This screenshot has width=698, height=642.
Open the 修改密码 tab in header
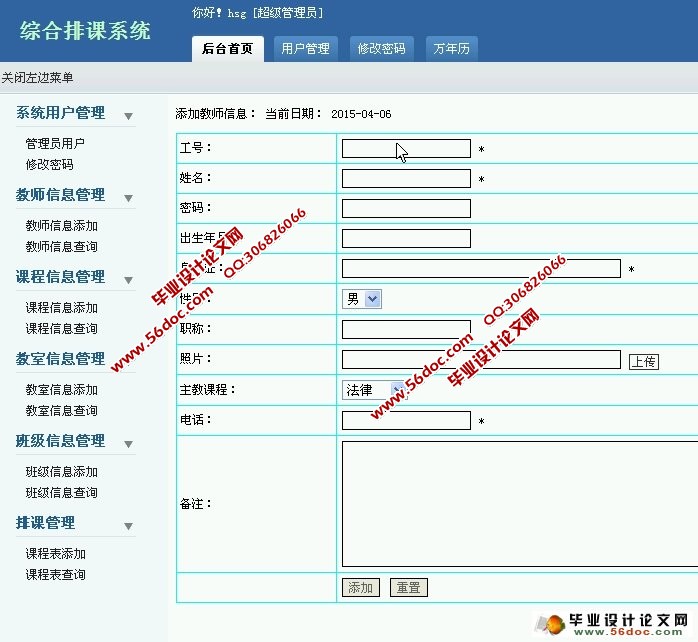click(x=381, y=49)
